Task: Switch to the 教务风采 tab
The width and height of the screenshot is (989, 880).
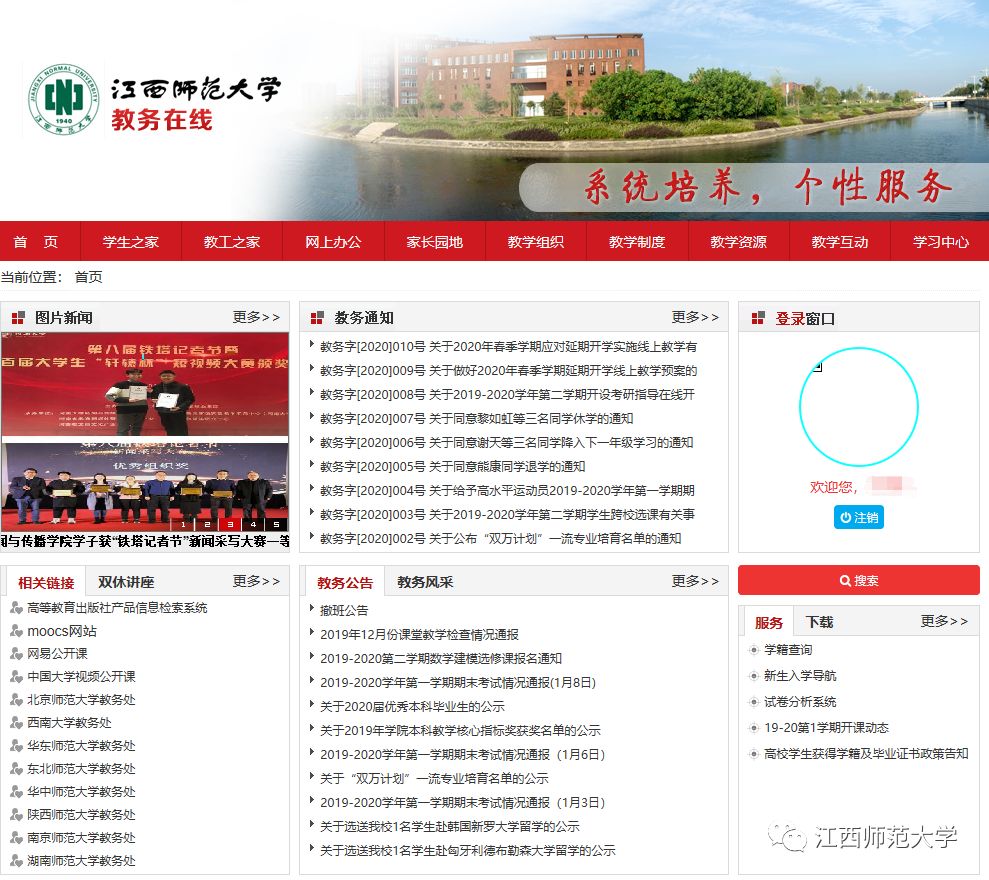Action: click(425, 582)
